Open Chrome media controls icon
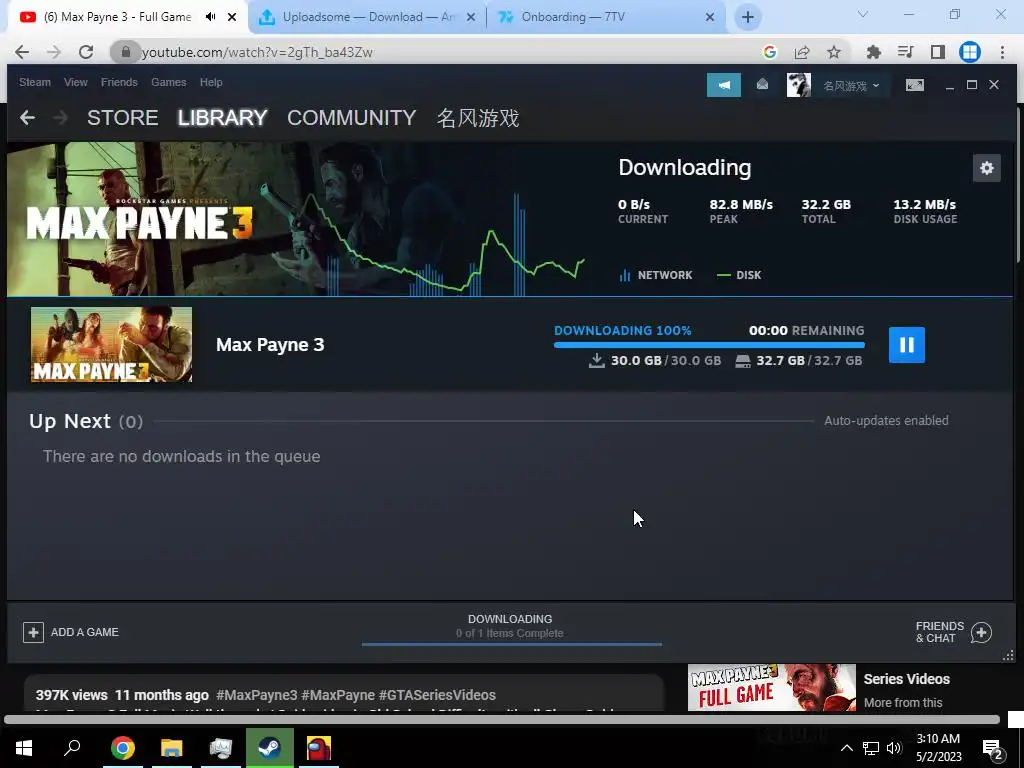The height and width of the screenshot is (768, 1024). pos(906,52)
